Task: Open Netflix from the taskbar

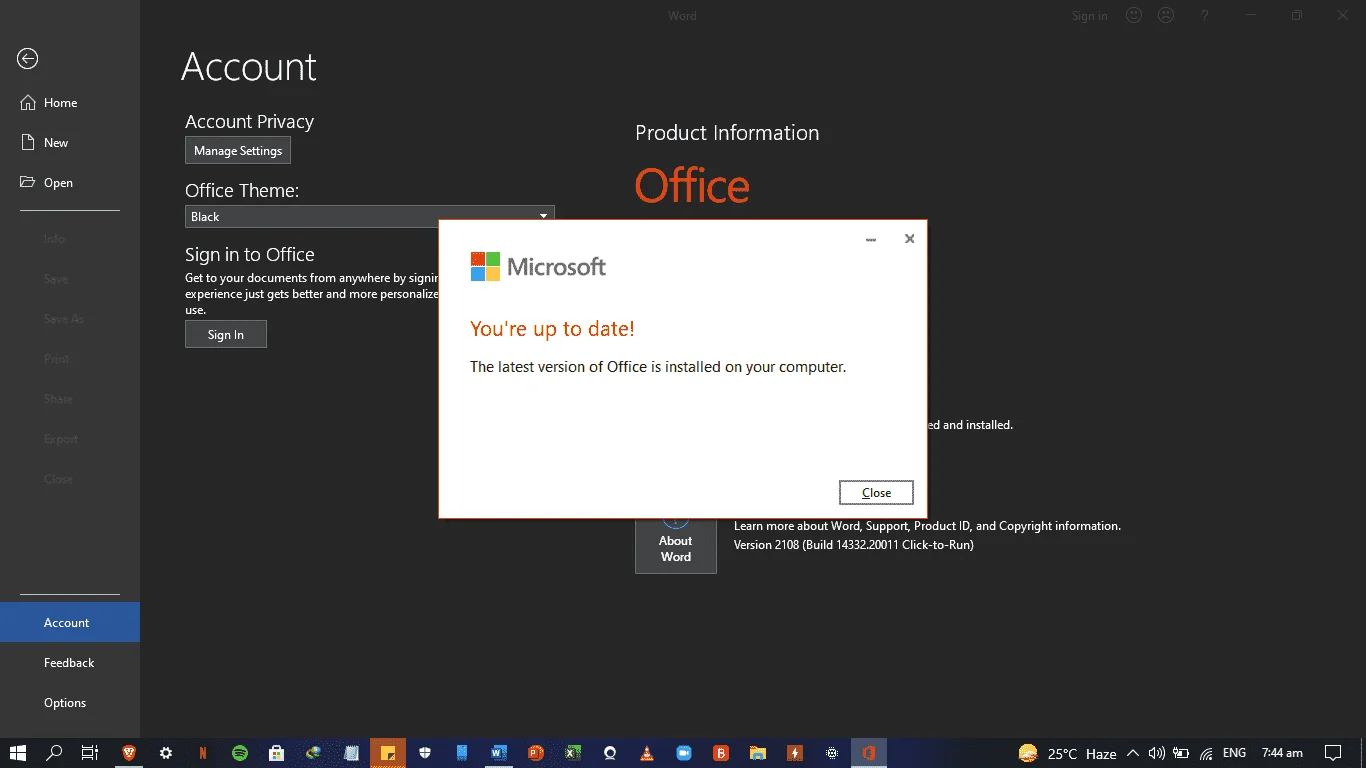Action: [203, 753]
